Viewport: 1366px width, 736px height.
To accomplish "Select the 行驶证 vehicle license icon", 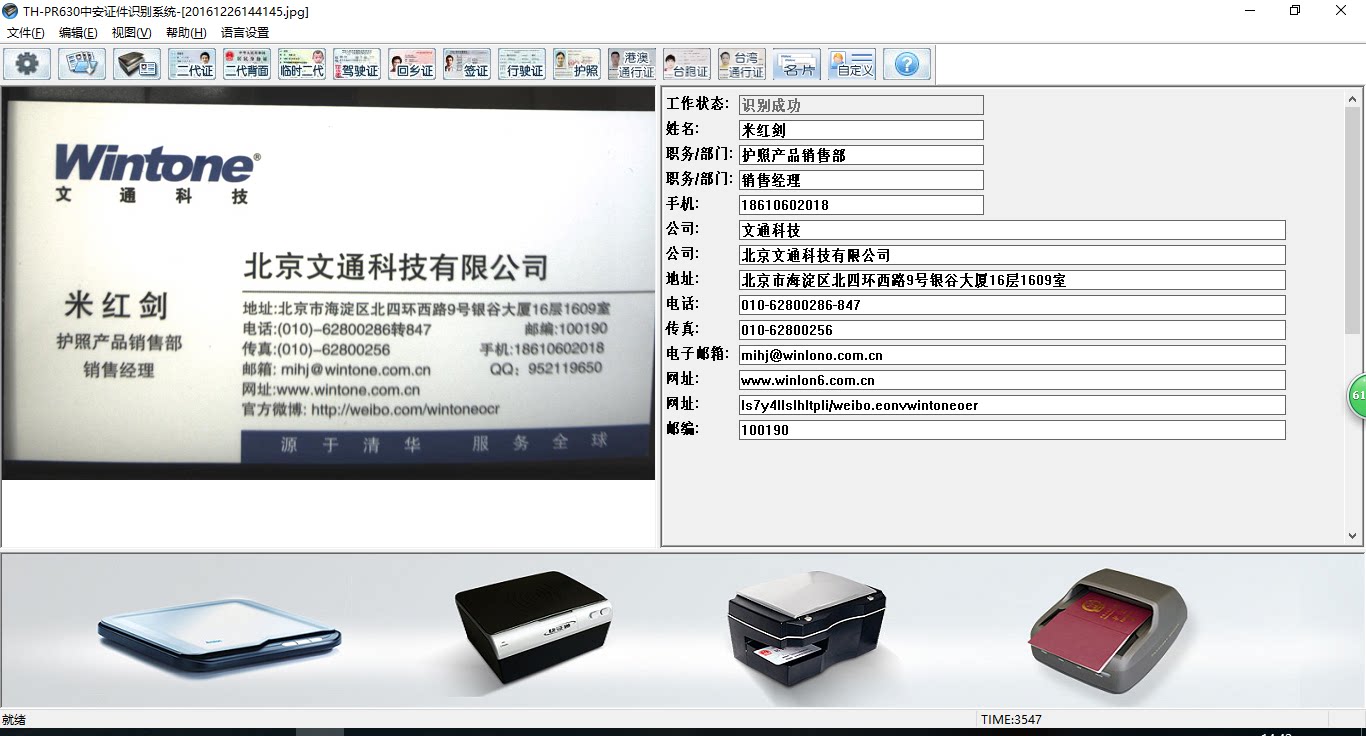I will point(522,64).
